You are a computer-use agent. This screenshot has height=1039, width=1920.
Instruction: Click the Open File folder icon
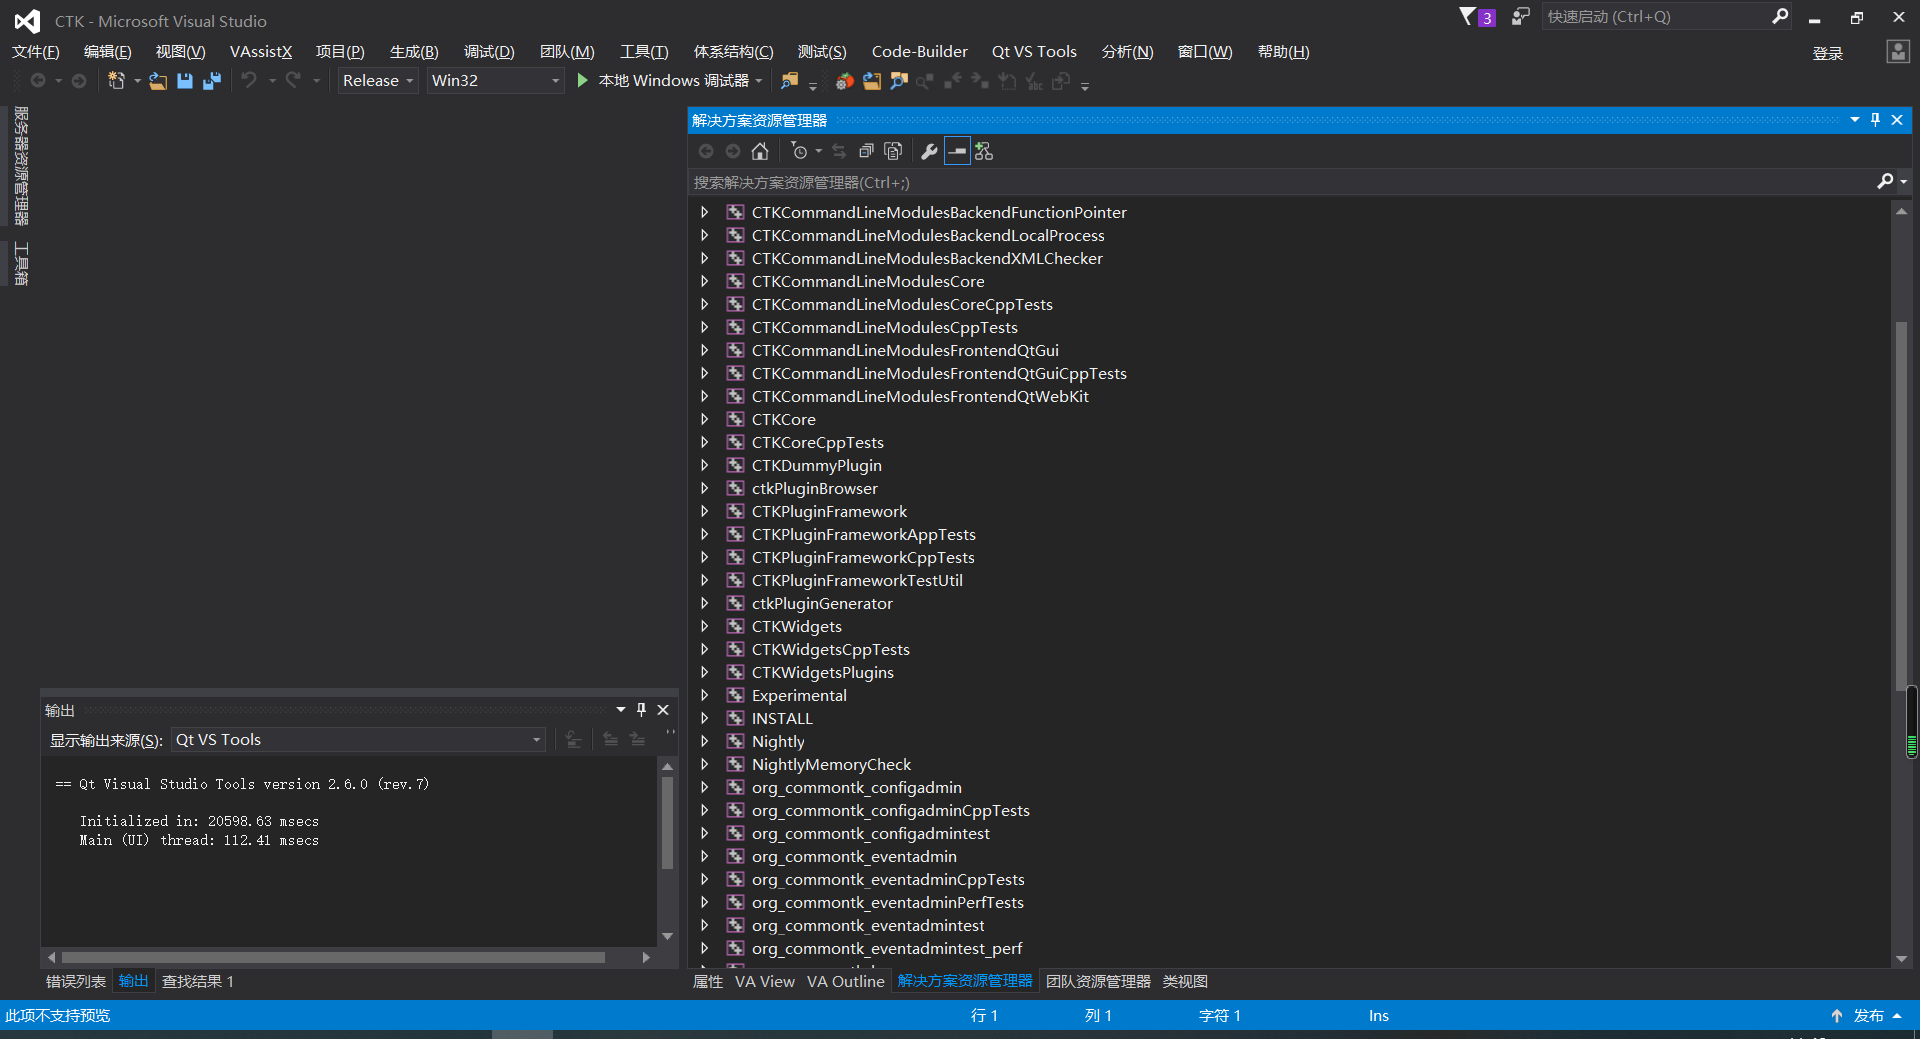(x=158, y=81)
